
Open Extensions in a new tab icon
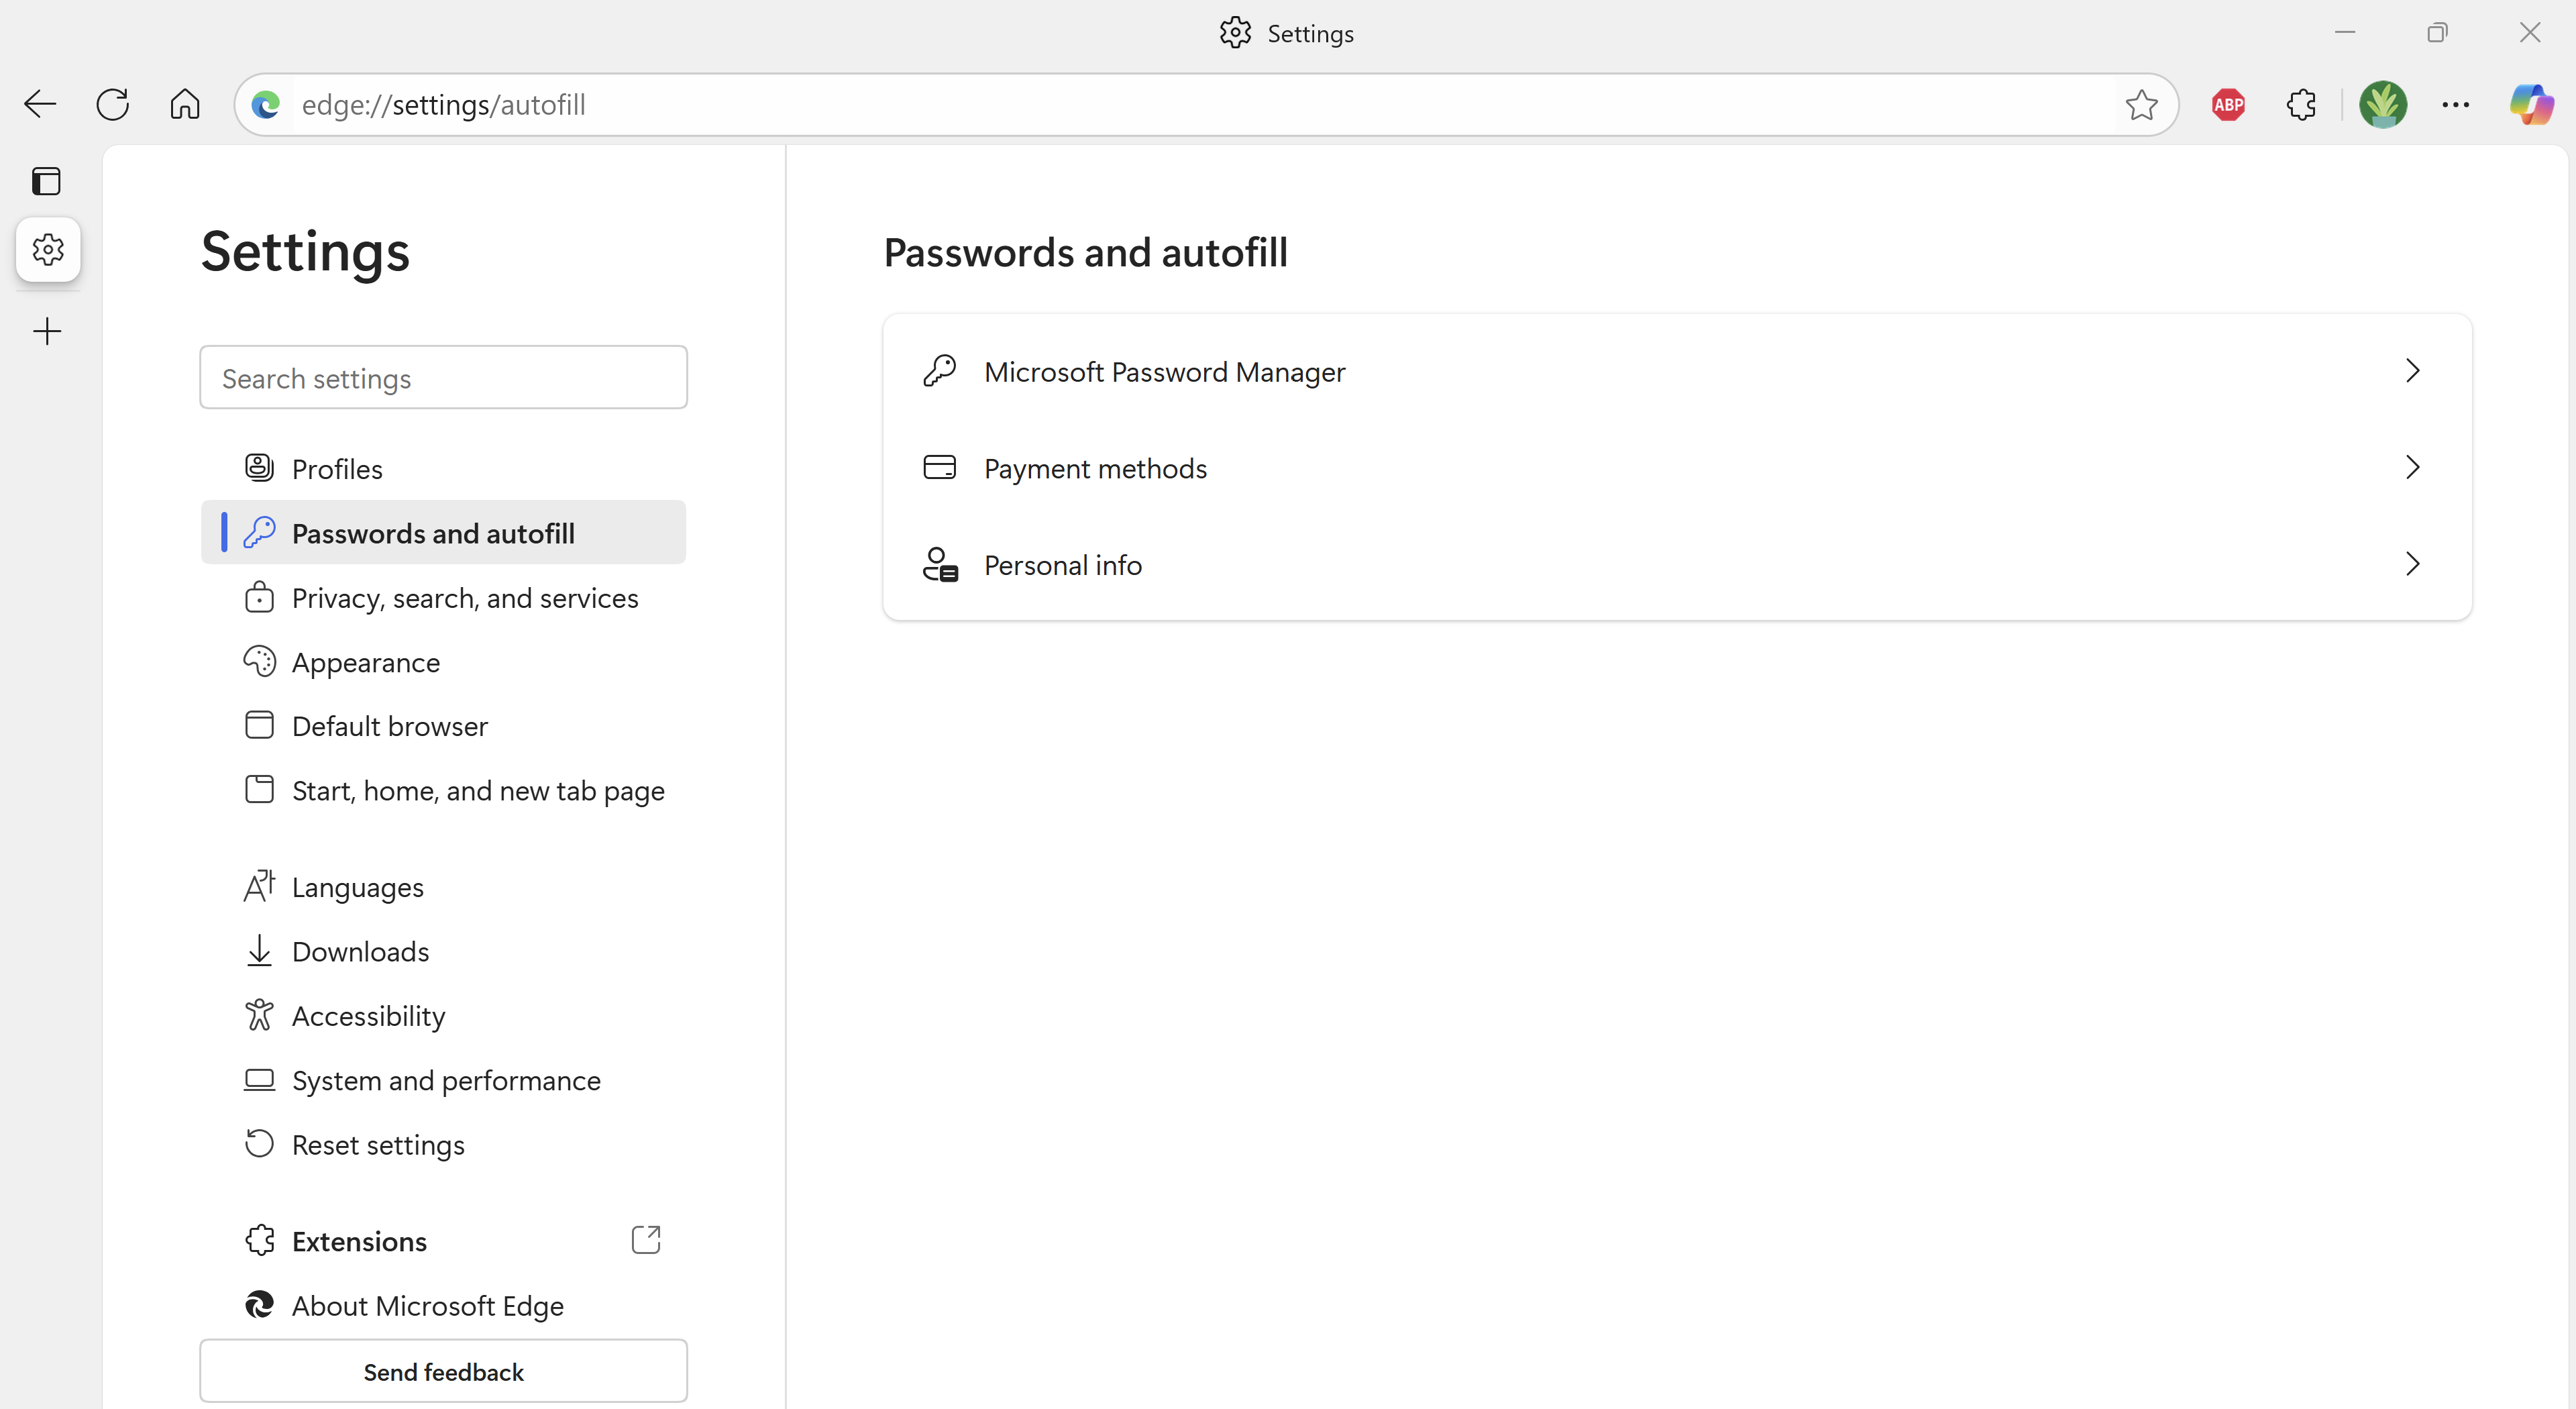pyautogui.click(x=646, y=1239)
